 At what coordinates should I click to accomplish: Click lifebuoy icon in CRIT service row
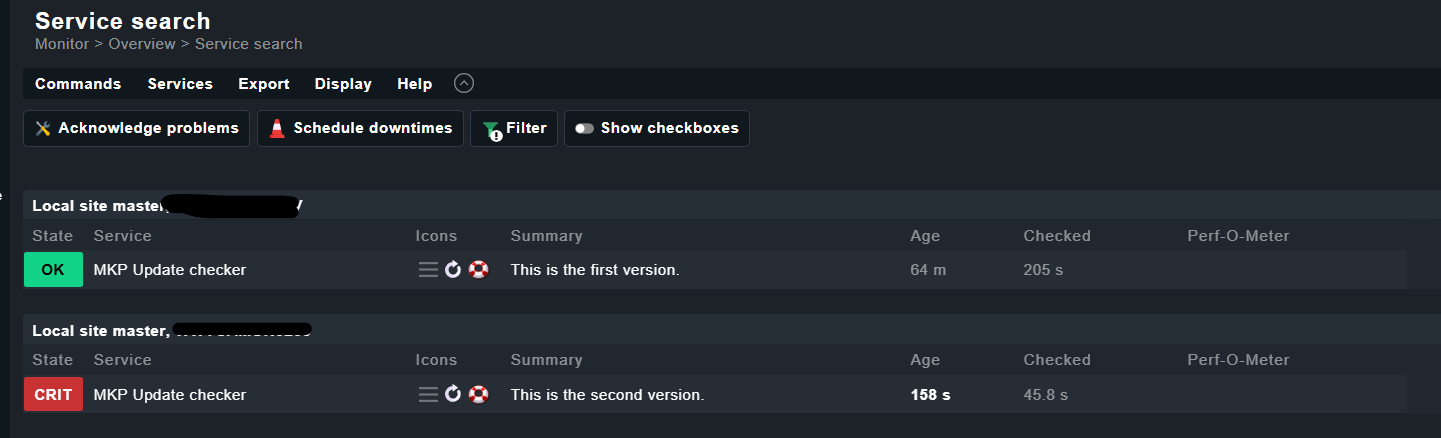point(478,395)
